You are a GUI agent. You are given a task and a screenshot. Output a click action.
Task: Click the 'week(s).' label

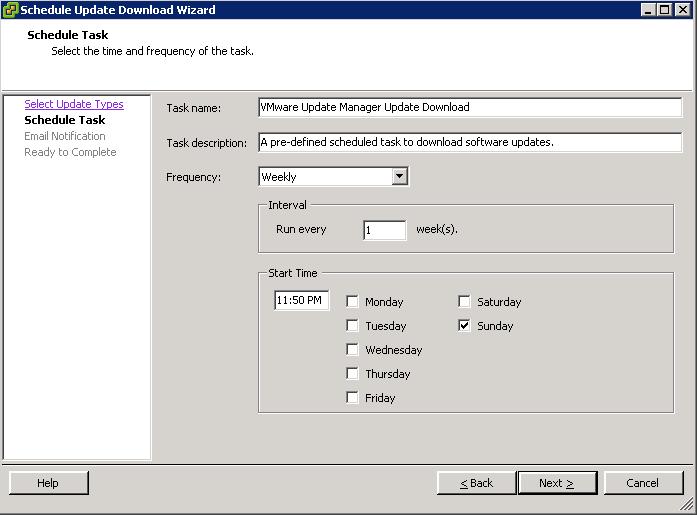[437, 229]
